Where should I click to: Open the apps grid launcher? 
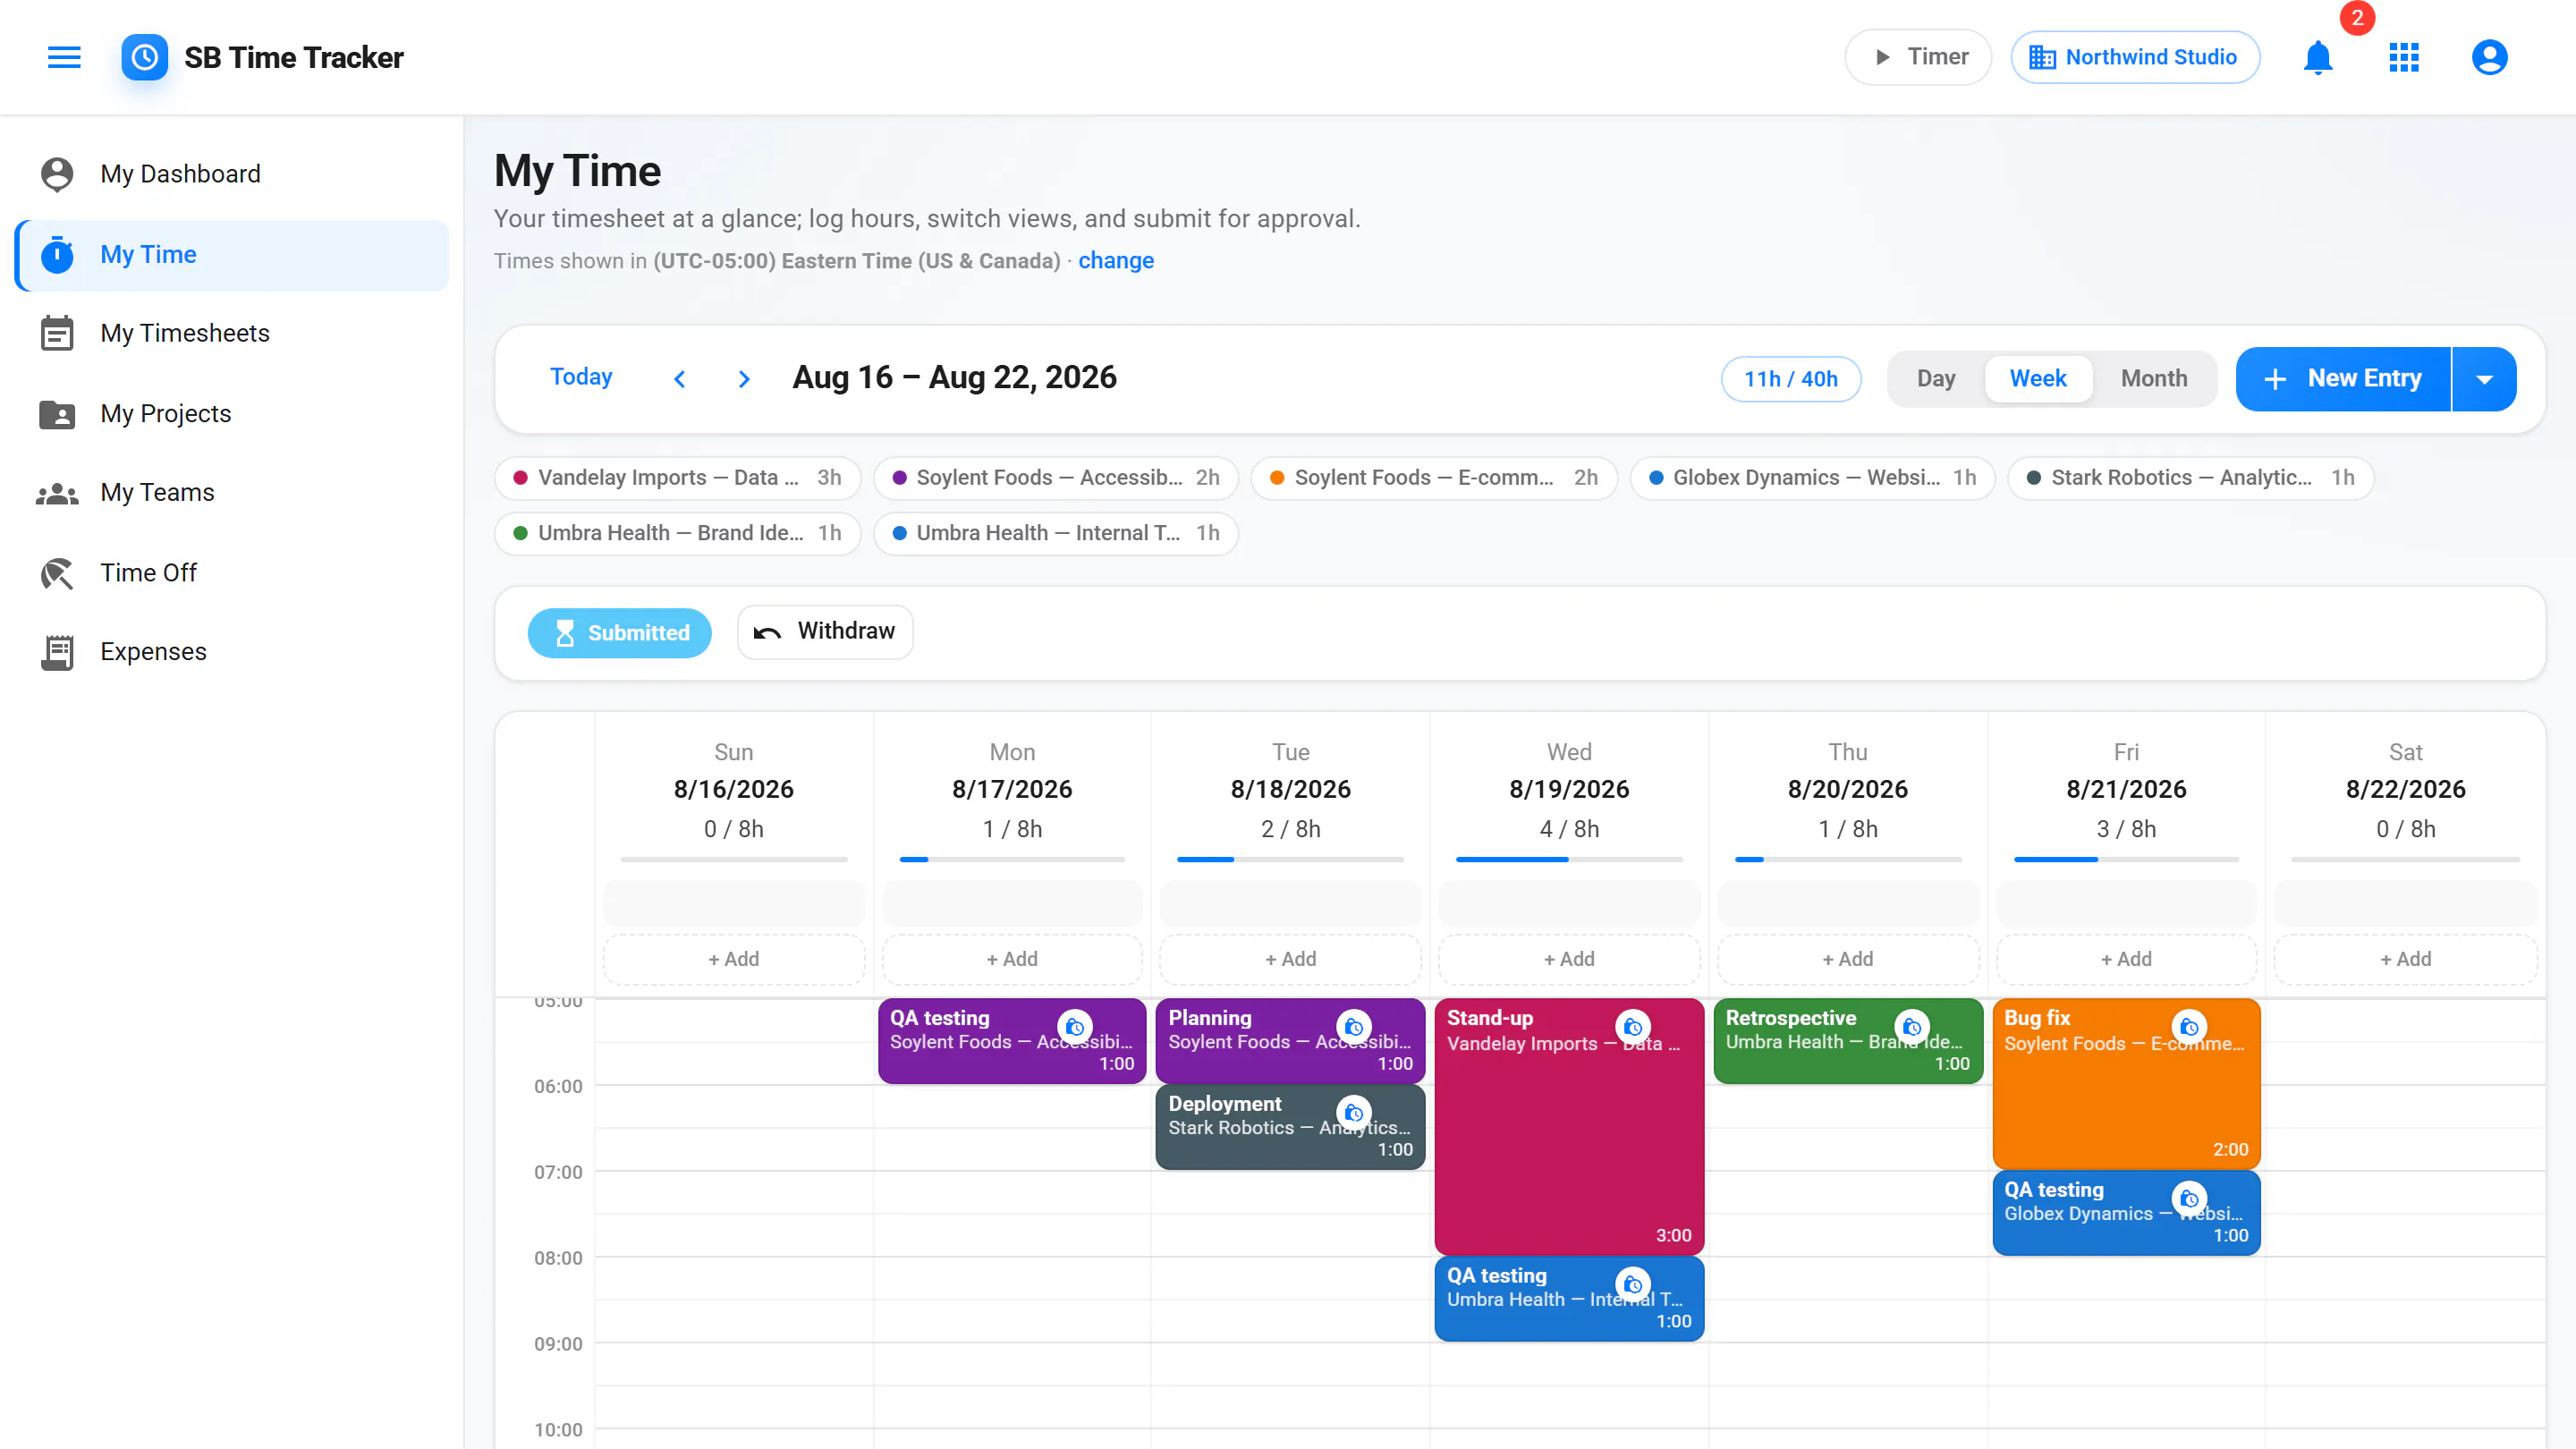[x=2404, y=57]
